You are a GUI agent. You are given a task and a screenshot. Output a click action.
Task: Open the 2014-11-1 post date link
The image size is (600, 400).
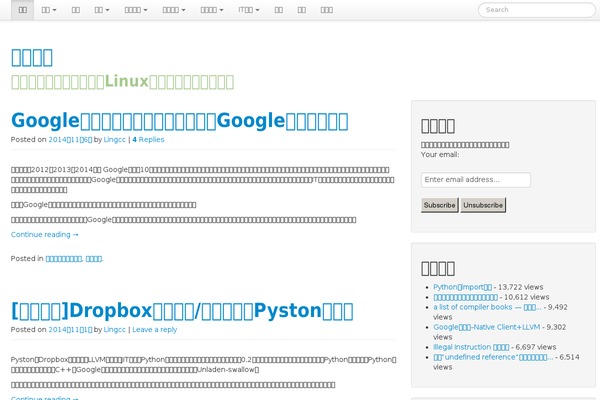(70, 330)
